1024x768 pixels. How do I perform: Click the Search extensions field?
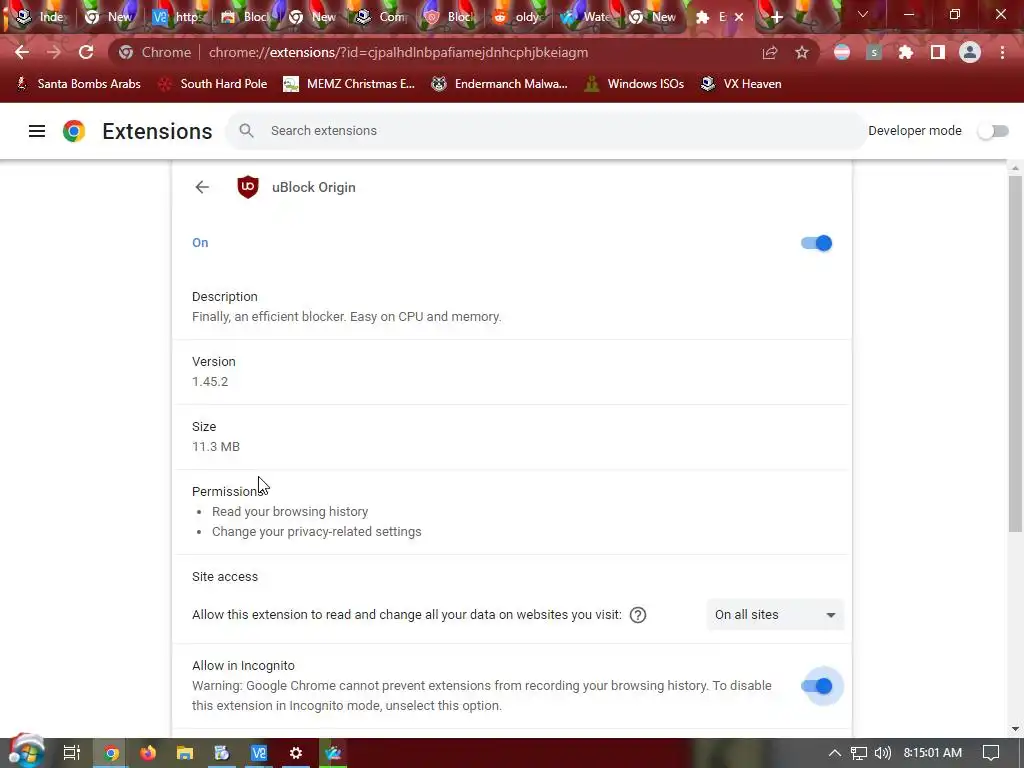[546, 131]
